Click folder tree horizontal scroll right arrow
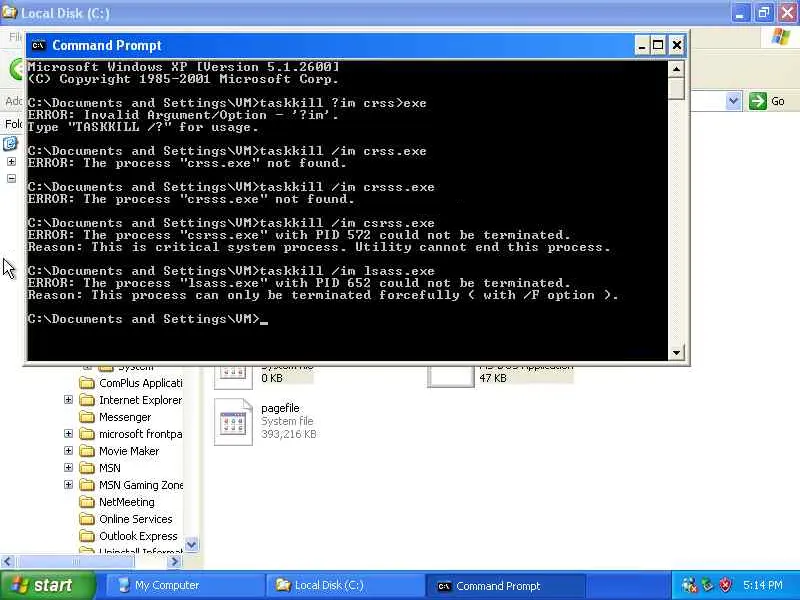 [174, 562]
